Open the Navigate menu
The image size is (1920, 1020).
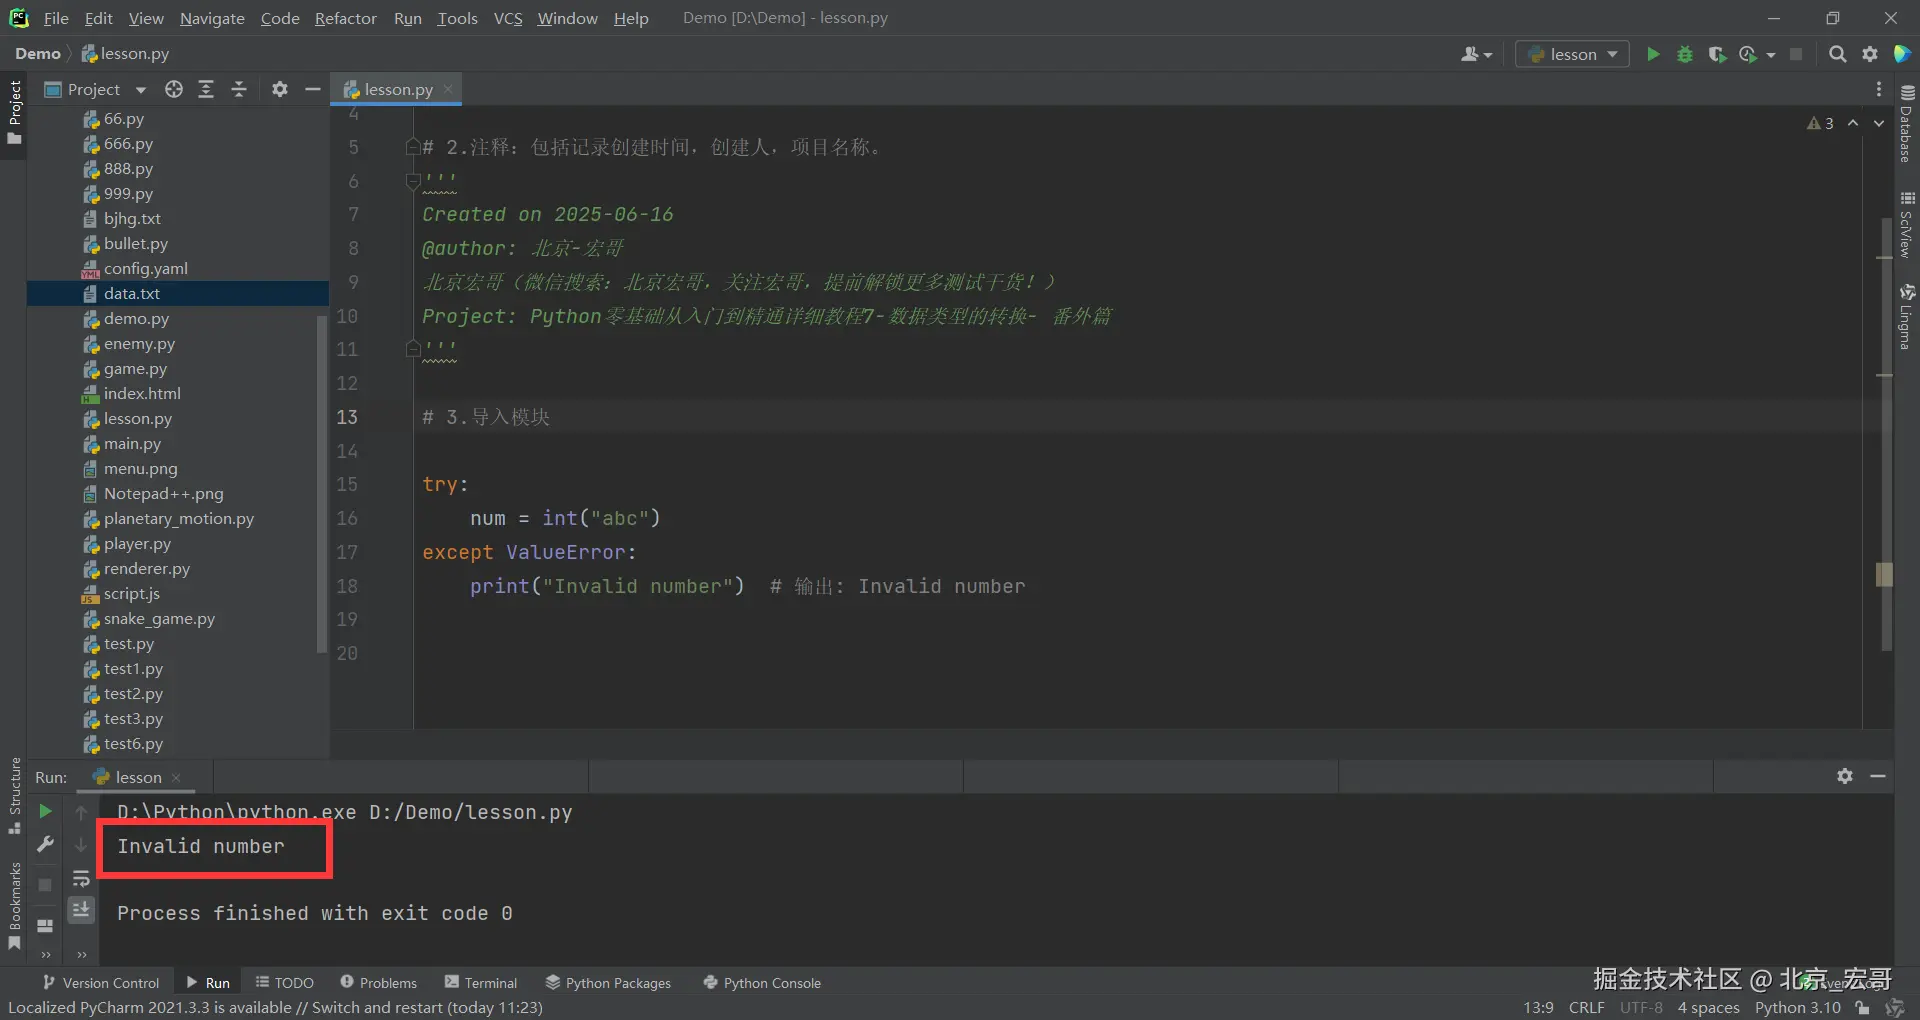point(212,18)
